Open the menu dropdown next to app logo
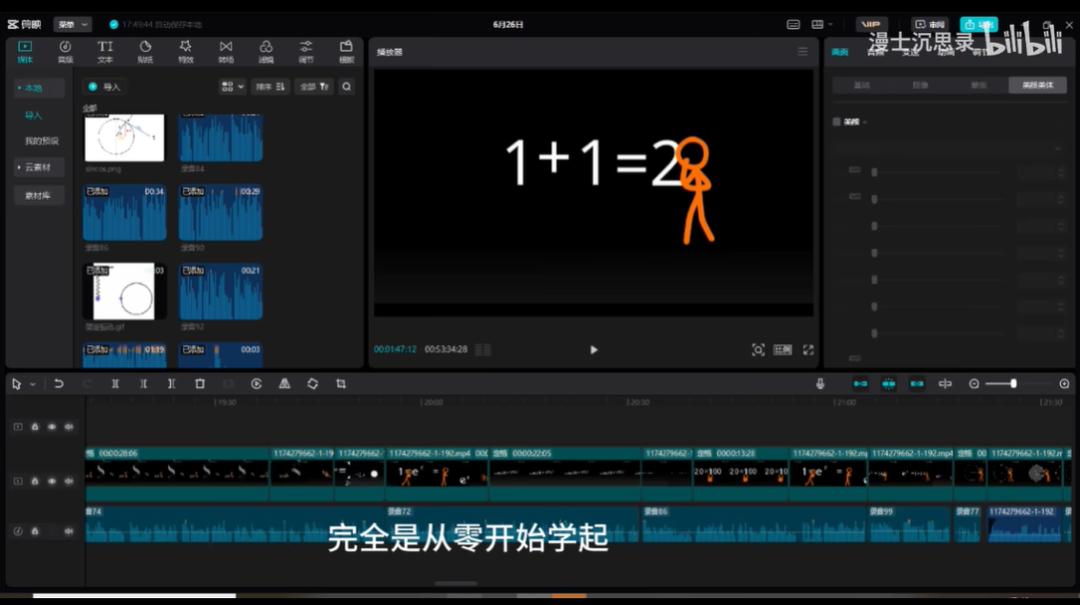 [x=72, y=24]
